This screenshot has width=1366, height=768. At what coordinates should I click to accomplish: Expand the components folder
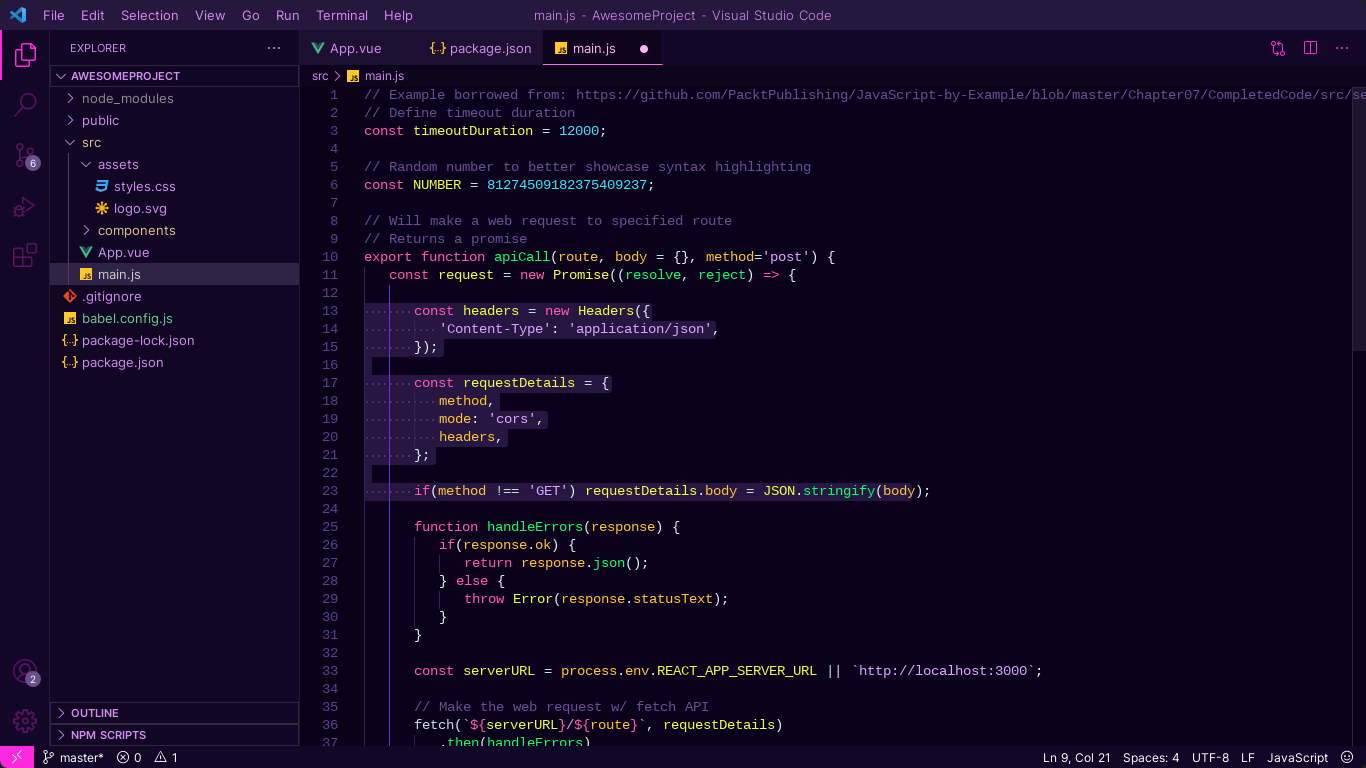[x=174, y=230]
